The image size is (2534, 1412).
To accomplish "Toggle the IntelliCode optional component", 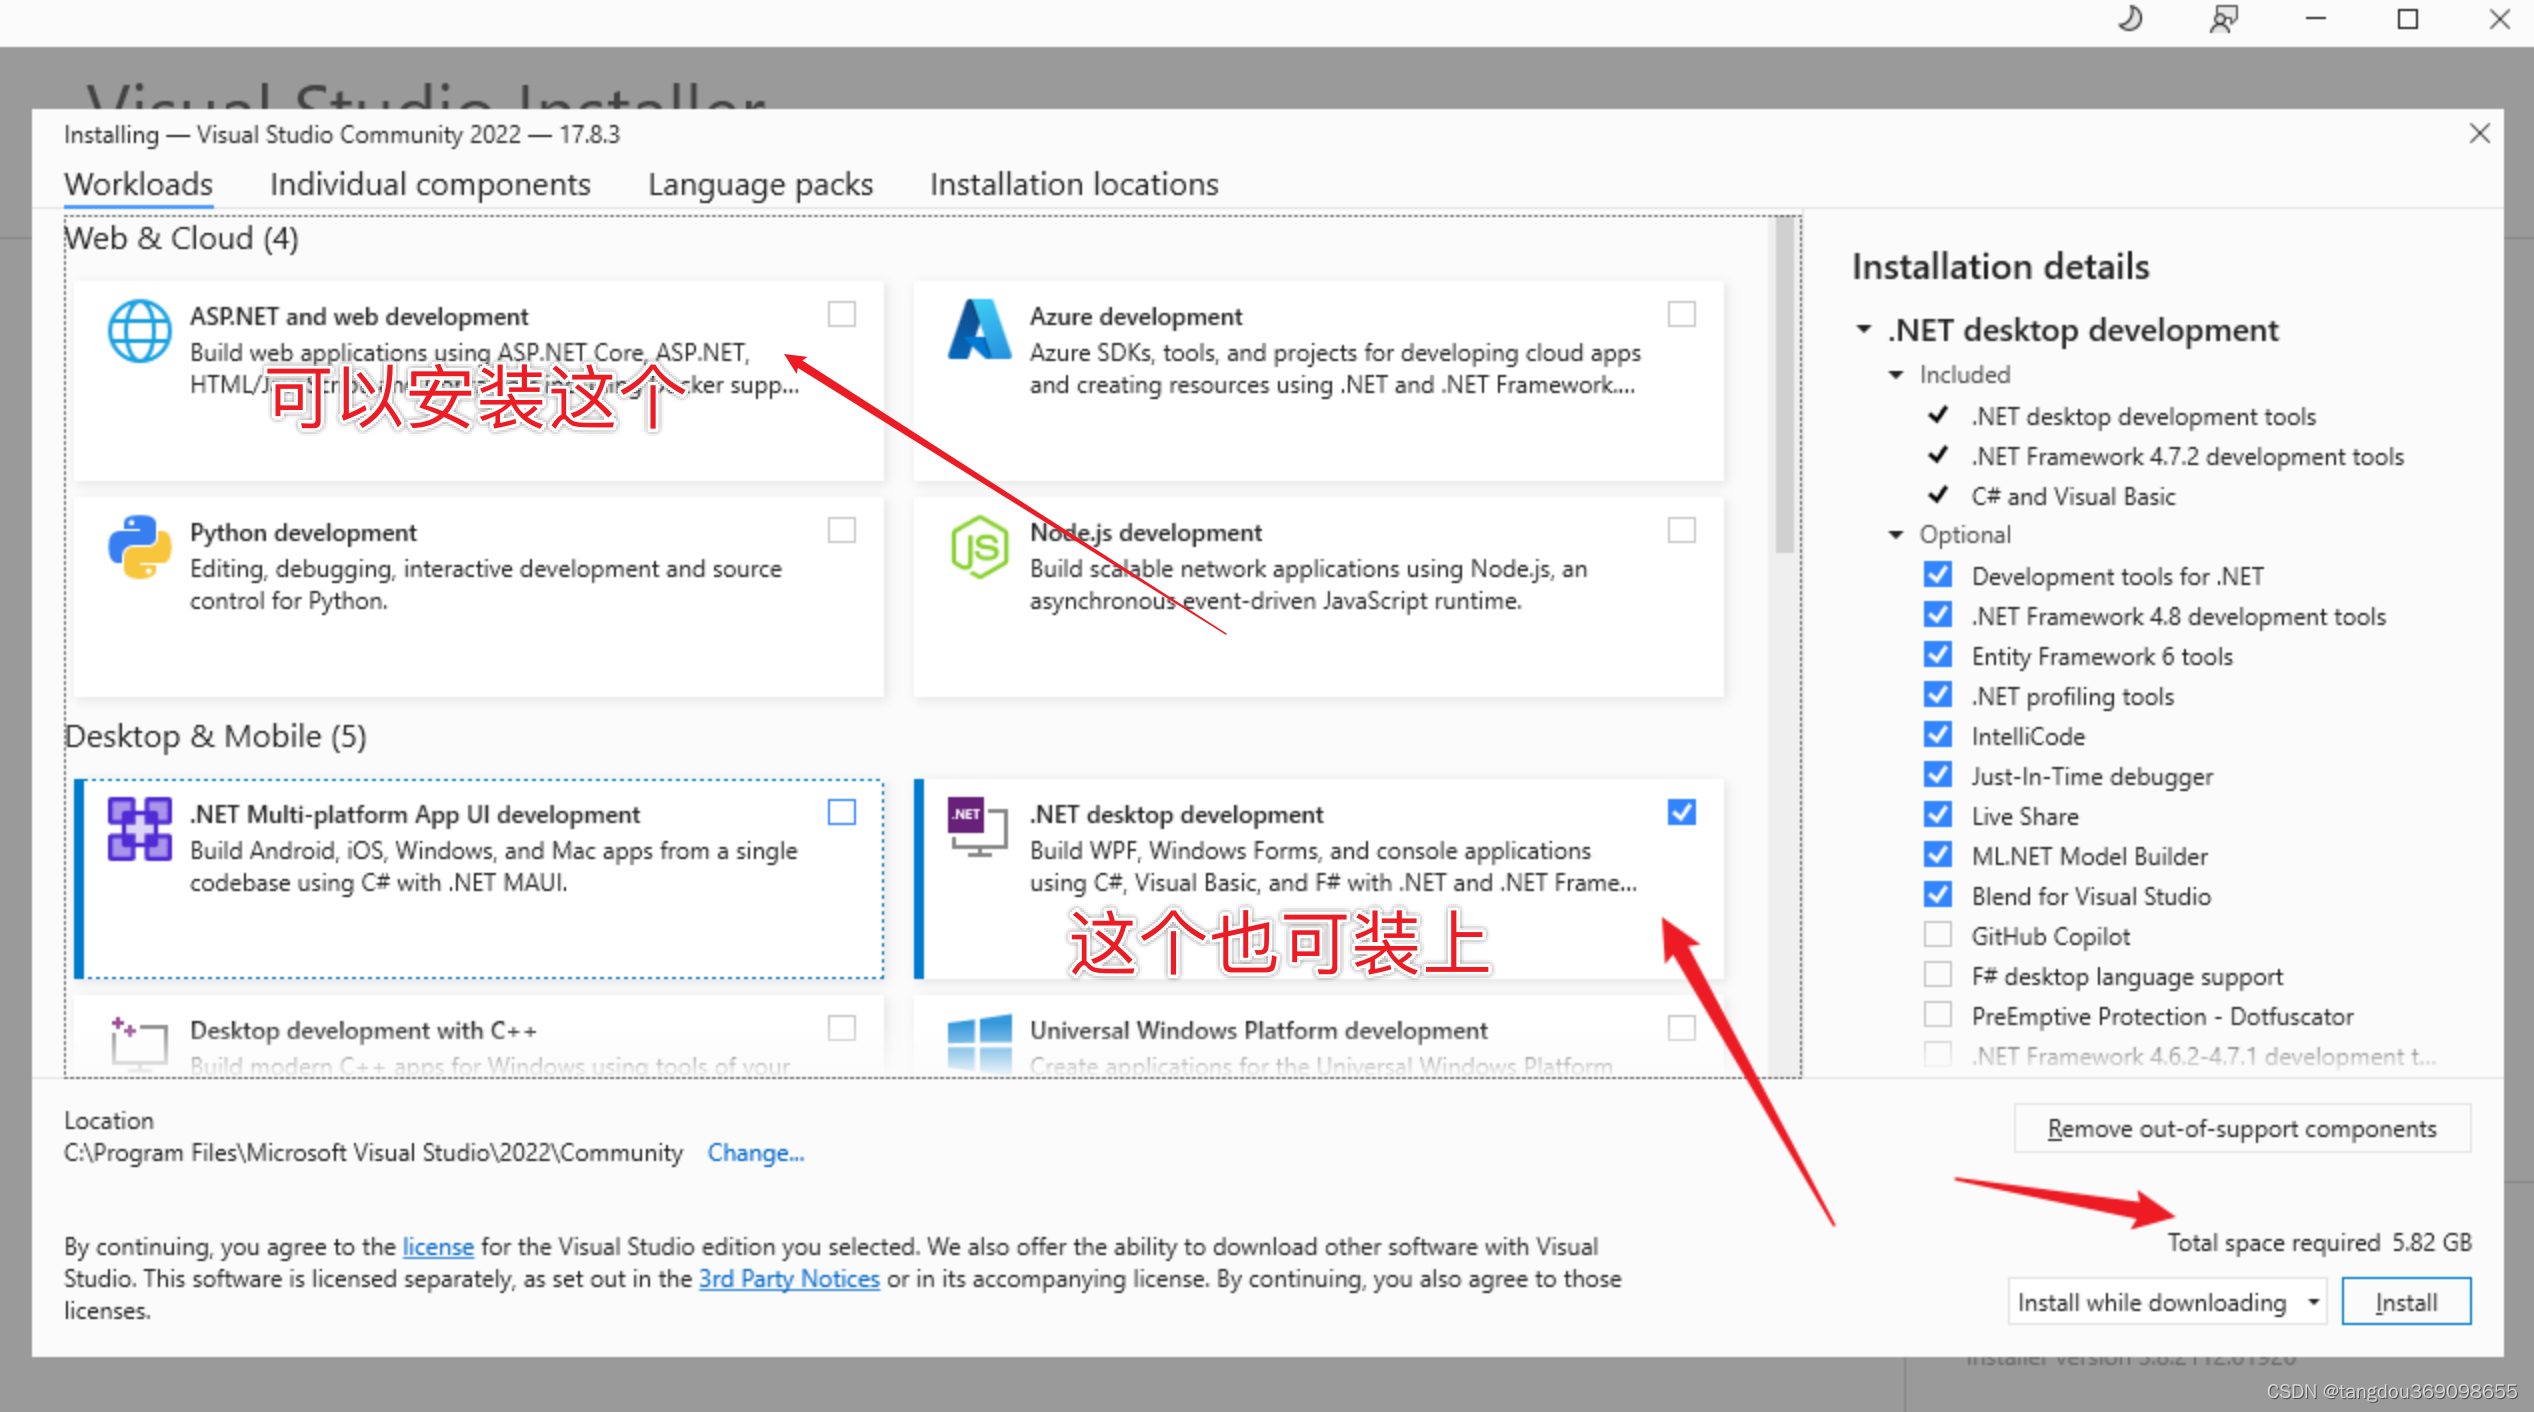I will coord(1938,735).
